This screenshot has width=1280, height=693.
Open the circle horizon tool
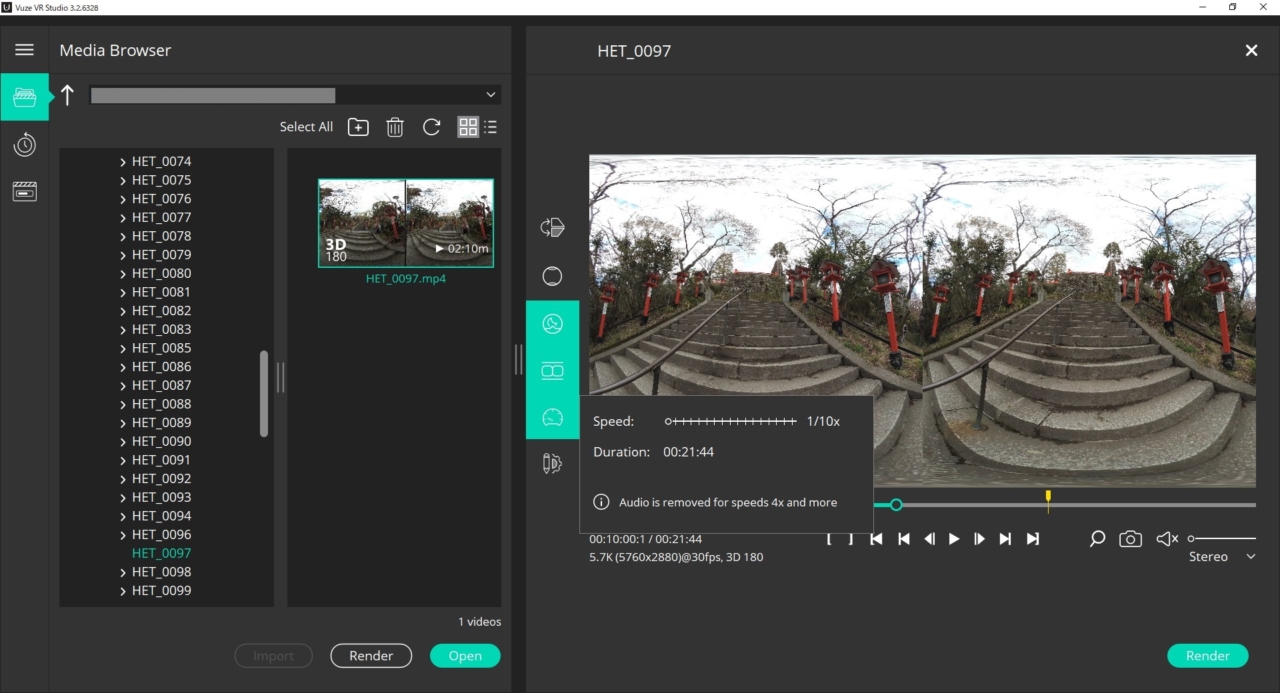click(x=552, y=276)
